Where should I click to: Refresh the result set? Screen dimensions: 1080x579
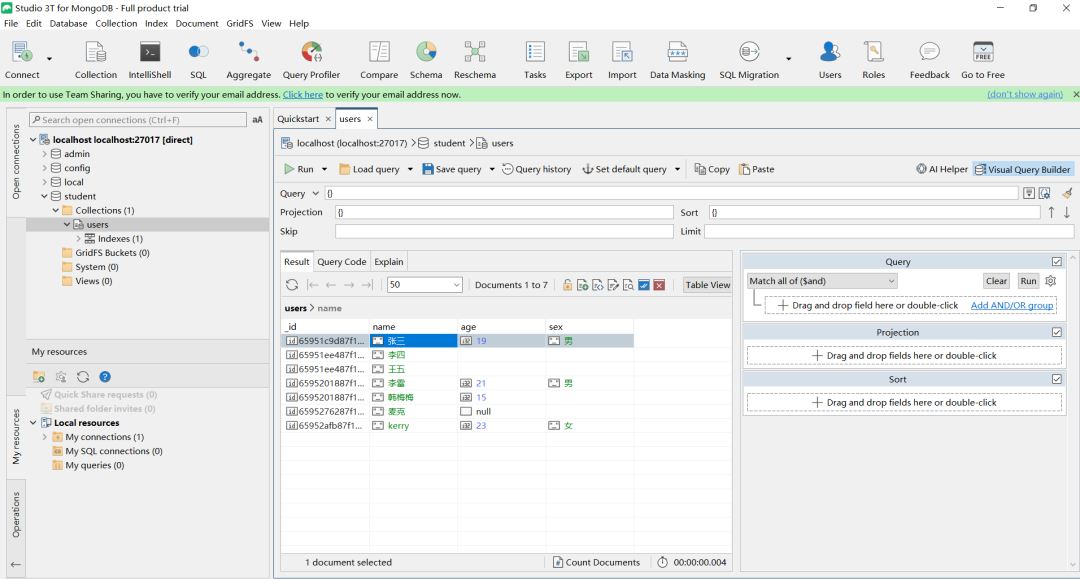click(x=292, y=285)
